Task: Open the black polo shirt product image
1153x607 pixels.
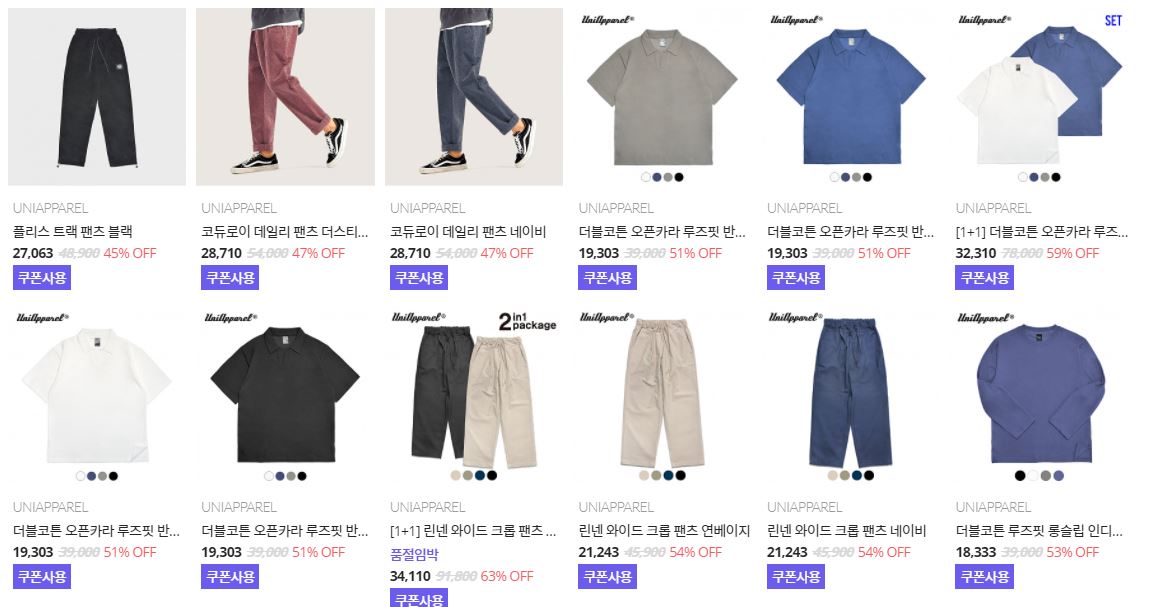Action: point(285,394)
